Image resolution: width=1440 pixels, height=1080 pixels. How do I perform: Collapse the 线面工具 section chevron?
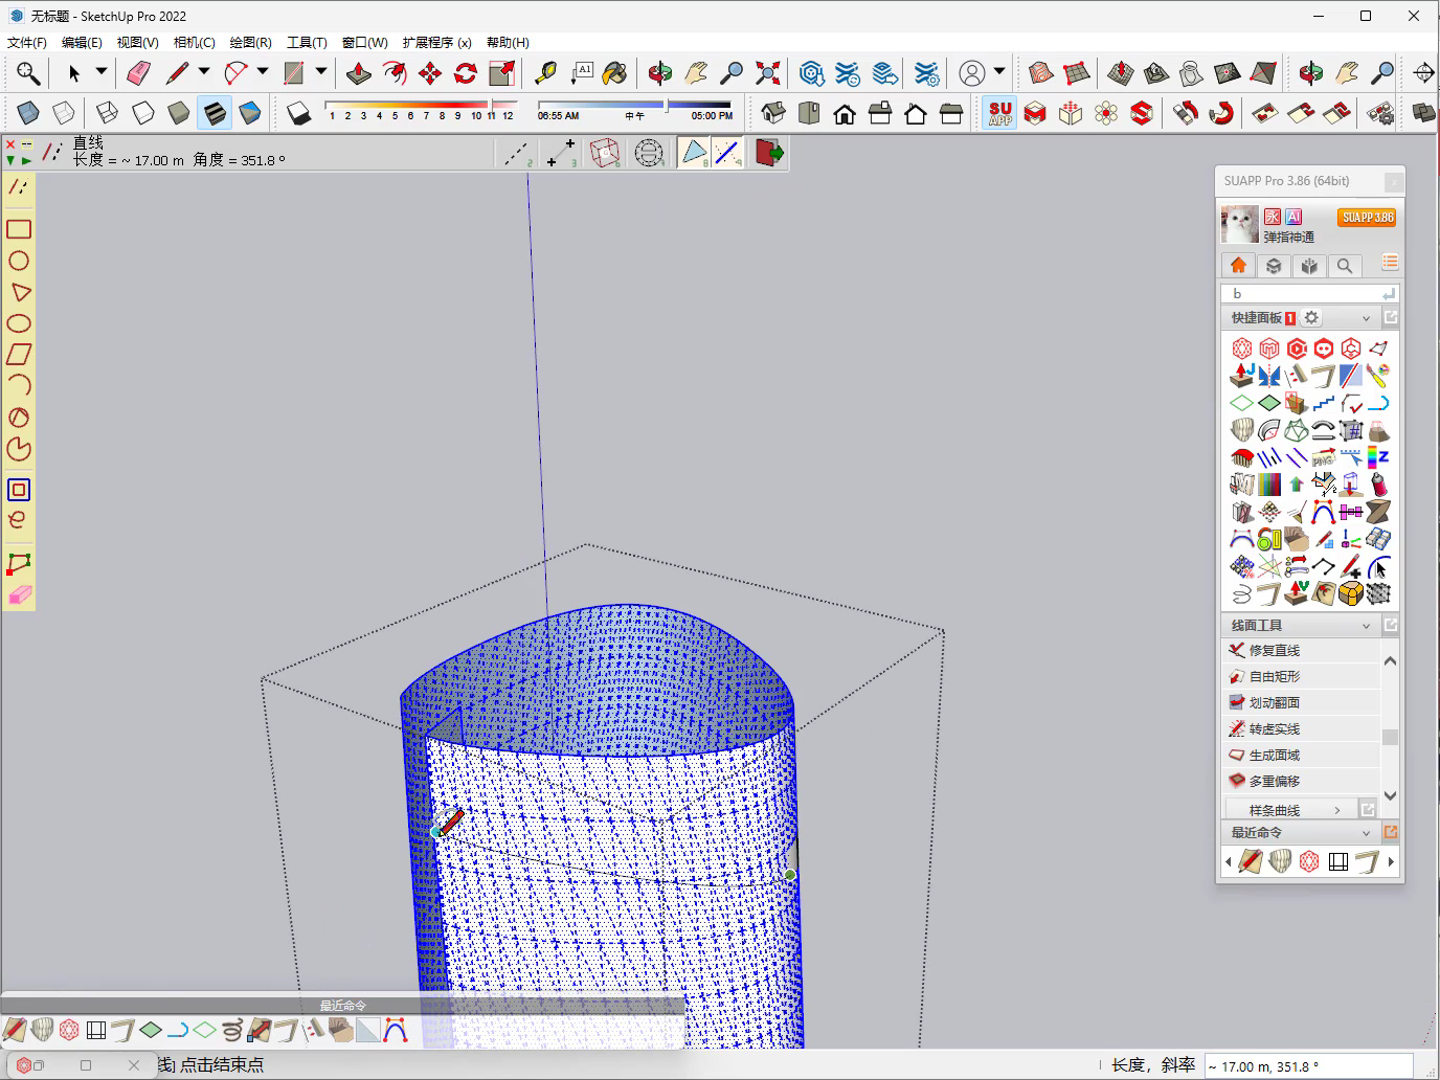[x=1366, y=625]
